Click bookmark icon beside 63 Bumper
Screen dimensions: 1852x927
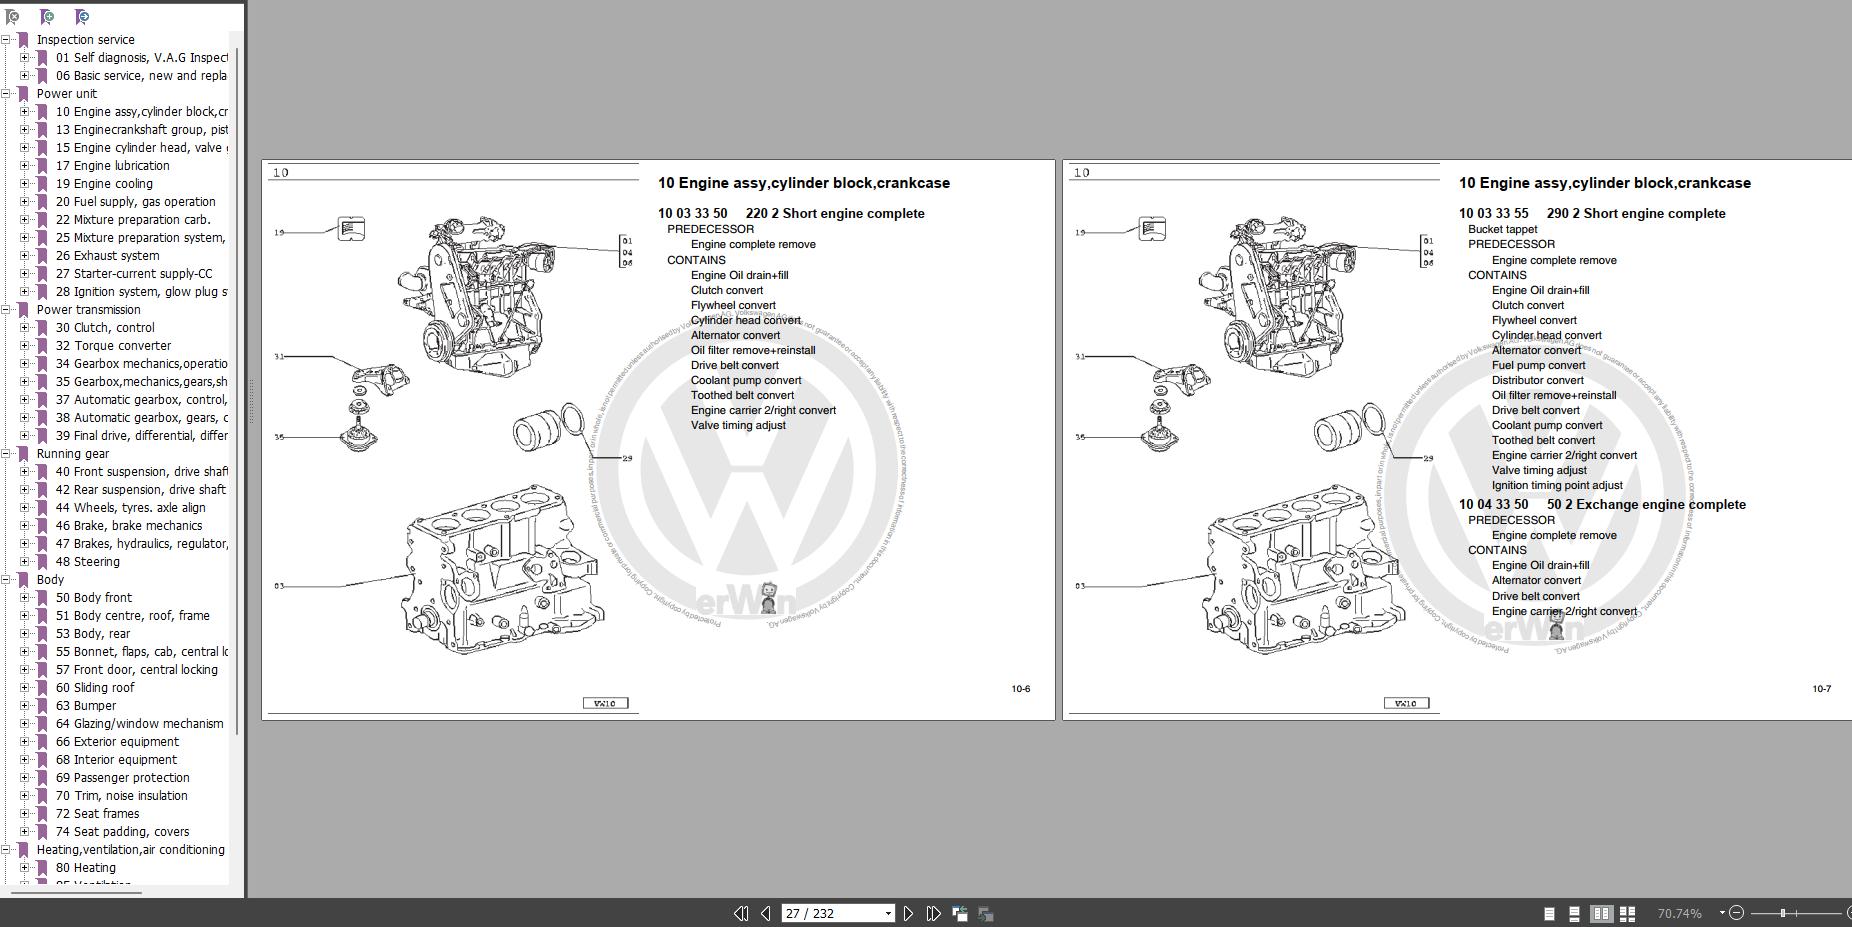pyautogui.click(x=42, y=706)
